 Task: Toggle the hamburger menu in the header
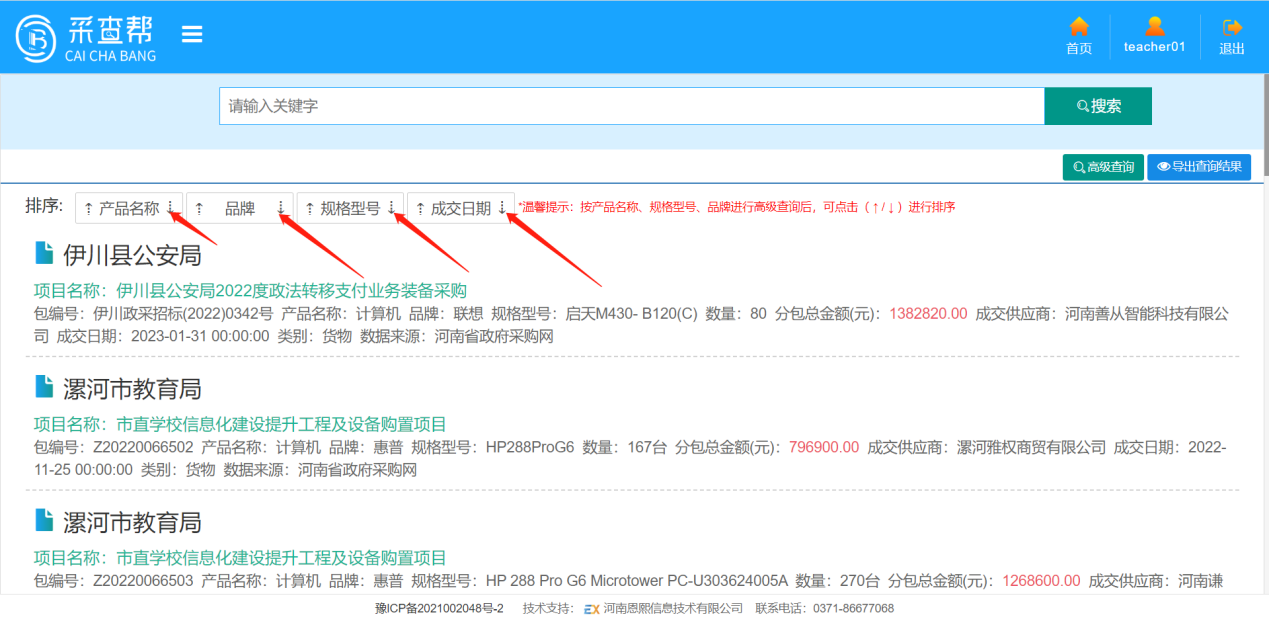pyautogui.click(x=192, y=34)
